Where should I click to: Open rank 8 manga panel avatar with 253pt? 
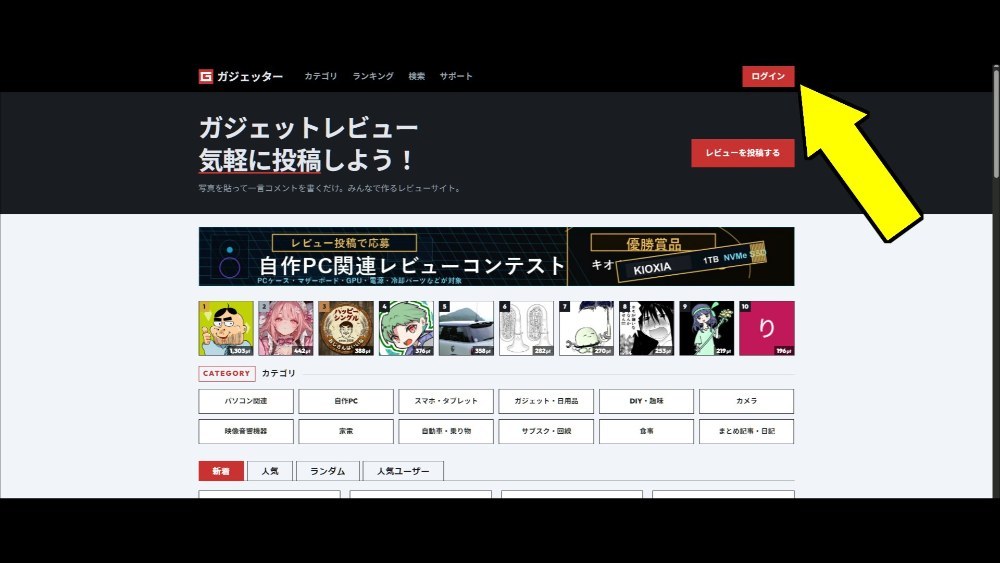pyautogui.click(x=647, y=328)
